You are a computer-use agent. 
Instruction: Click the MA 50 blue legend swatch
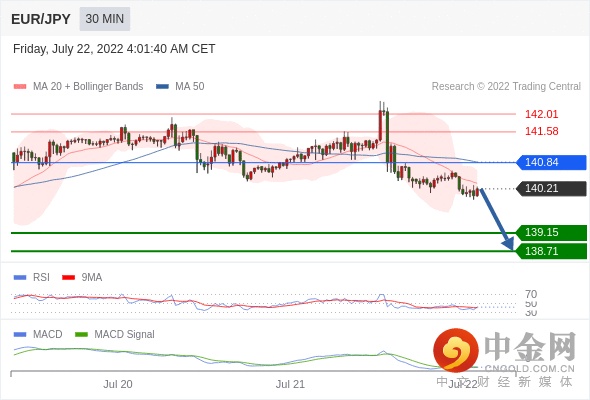coord(162,87)
